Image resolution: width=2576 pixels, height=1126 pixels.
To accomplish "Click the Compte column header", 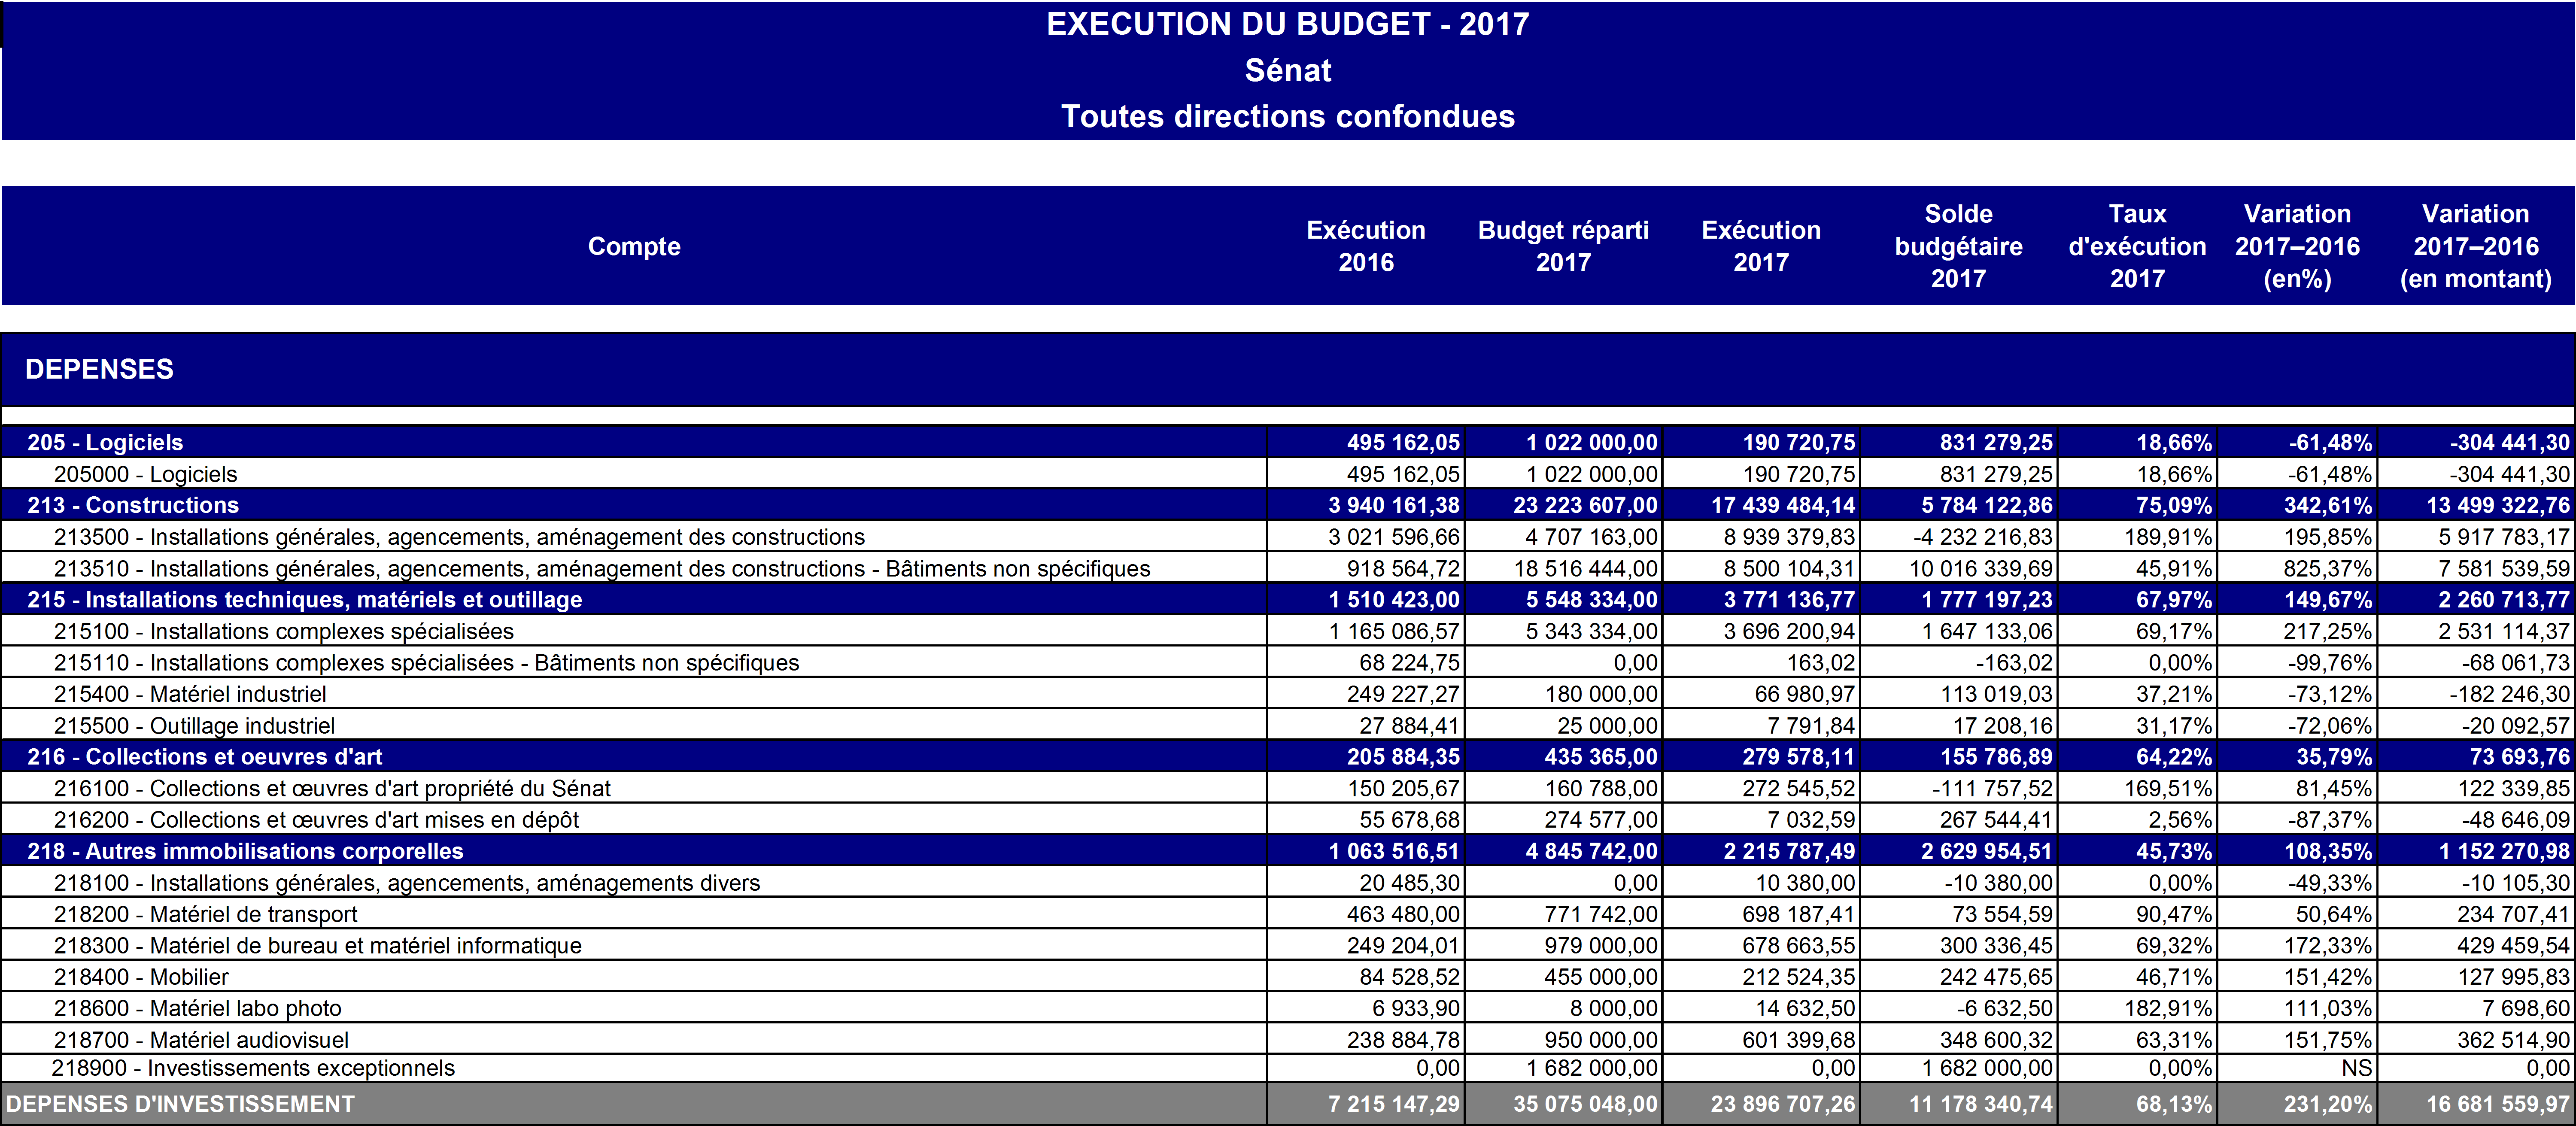I will 634,246.
